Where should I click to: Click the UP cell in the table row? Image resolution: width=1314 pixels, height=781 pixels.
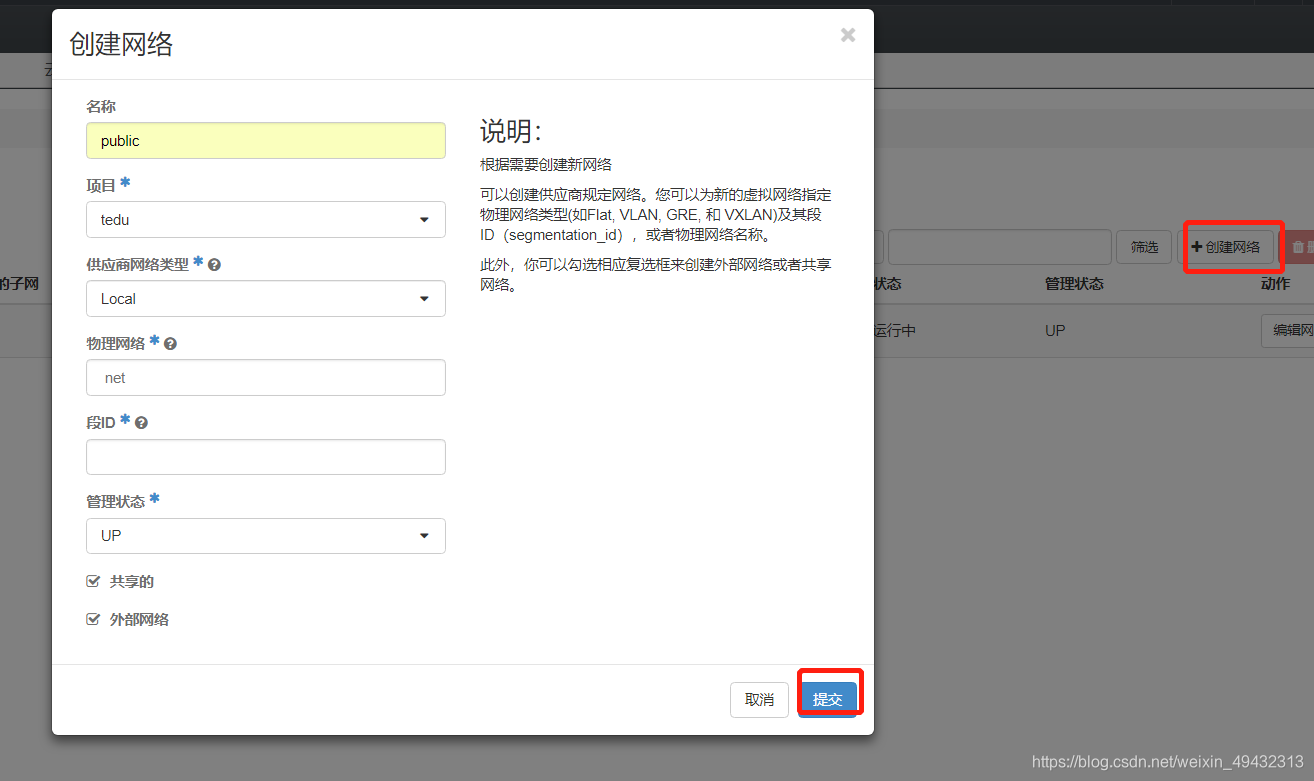(1055, 330)
